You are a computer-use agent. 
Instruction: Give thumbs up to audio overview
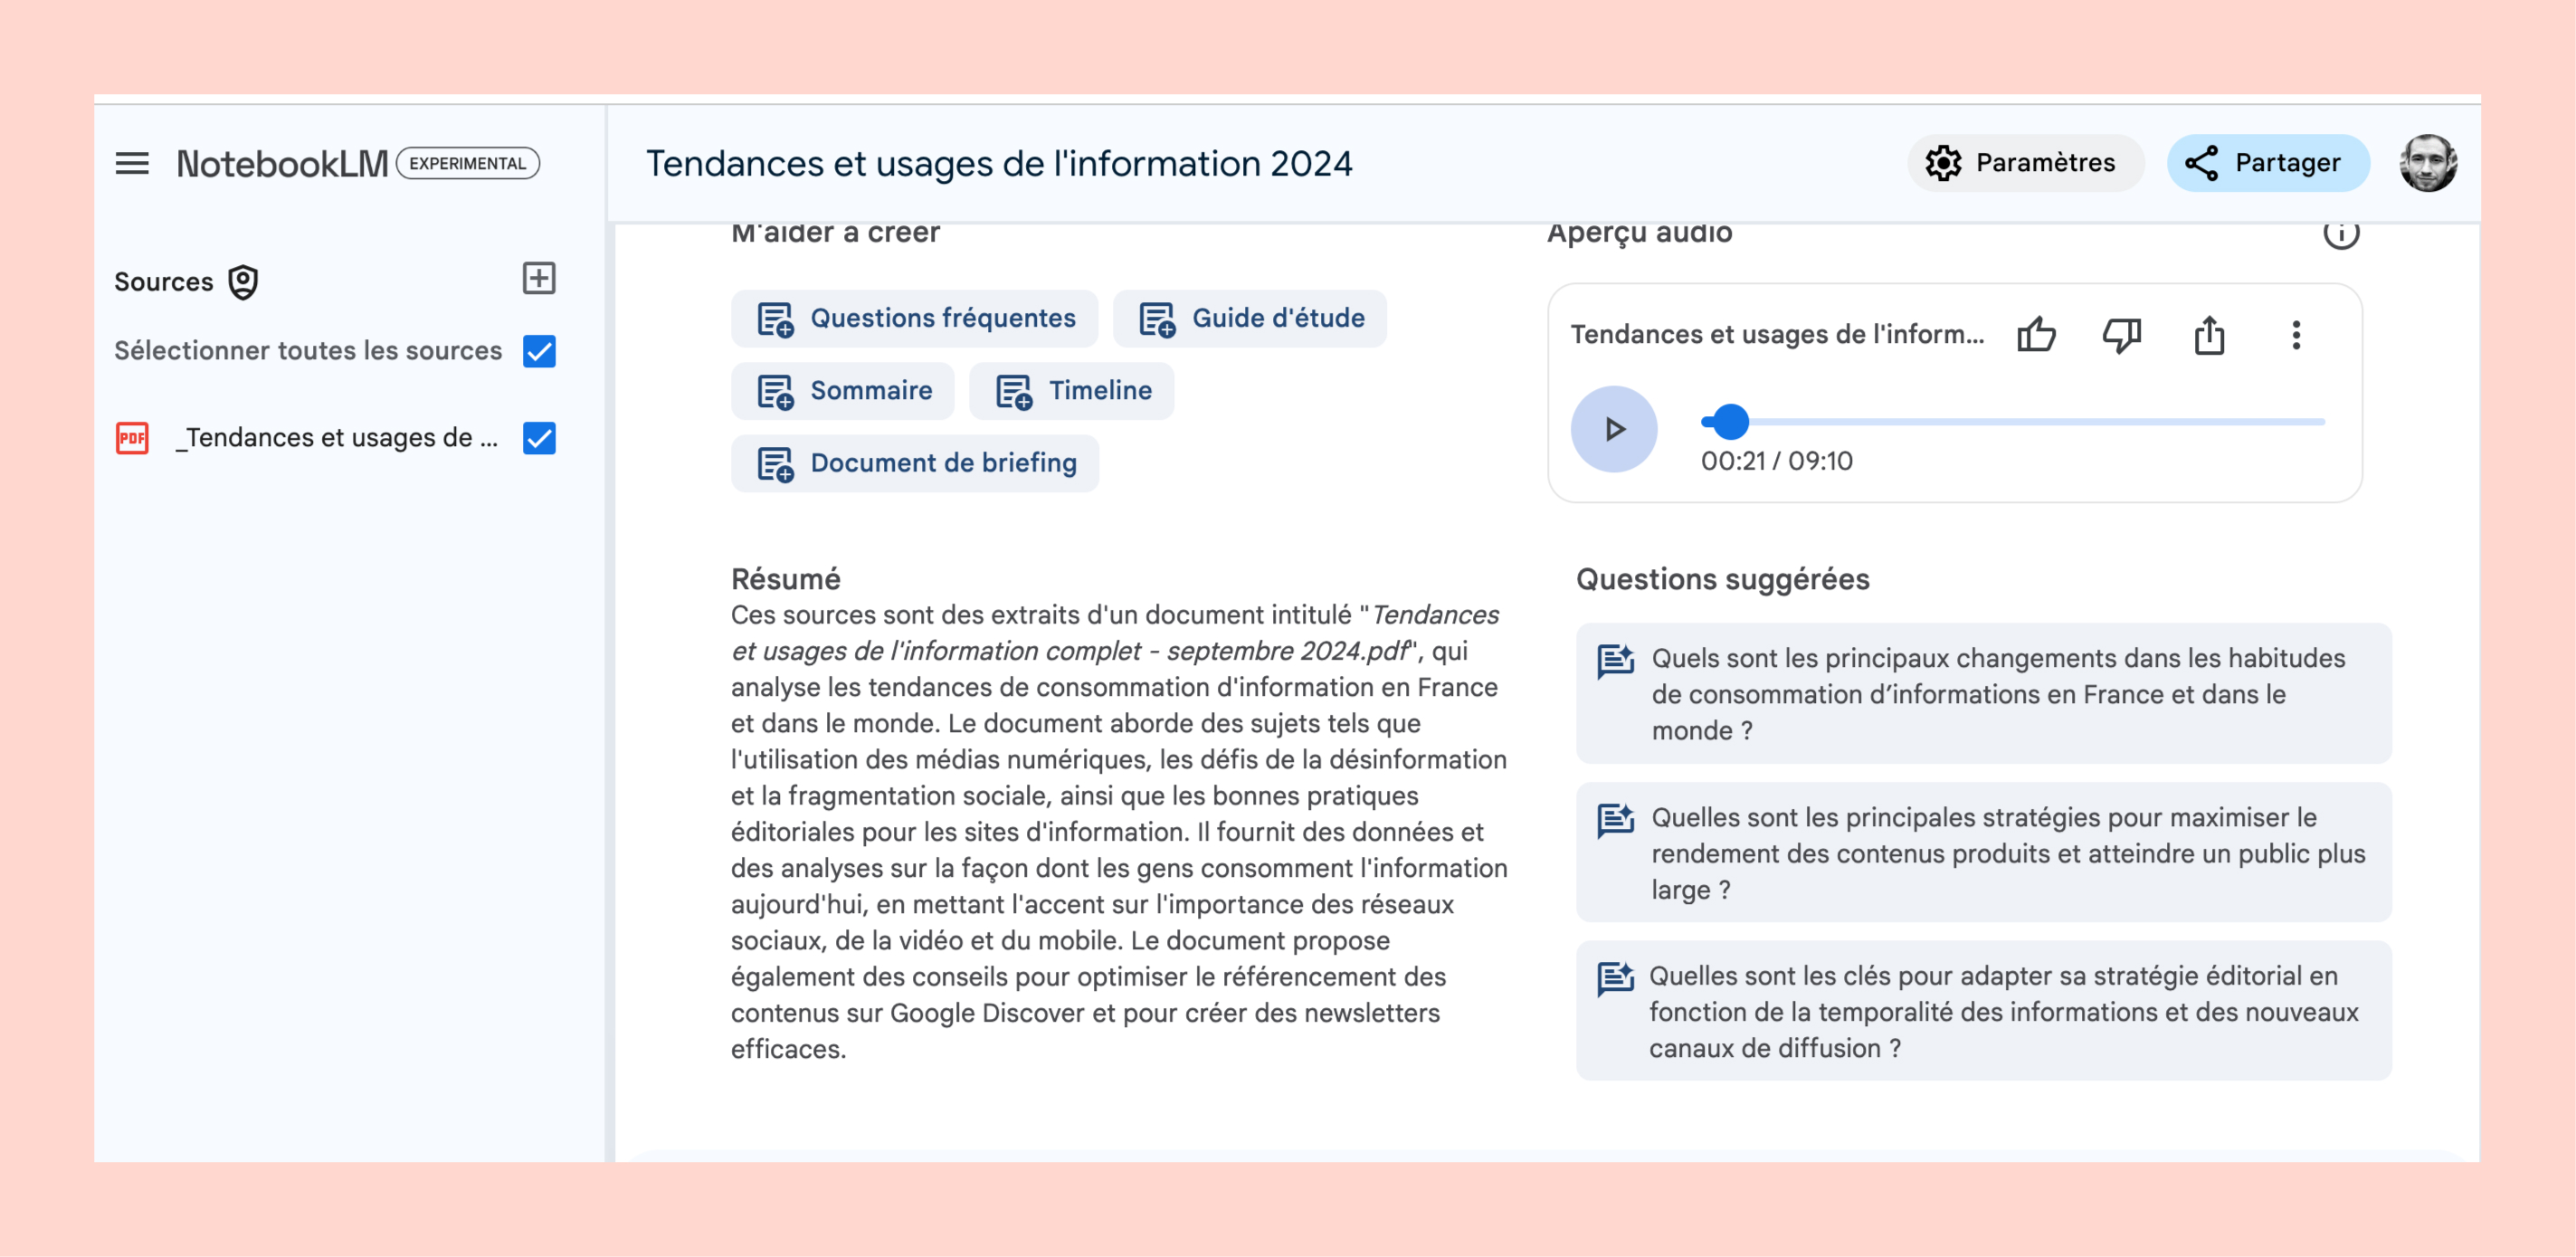point(2035,334)
